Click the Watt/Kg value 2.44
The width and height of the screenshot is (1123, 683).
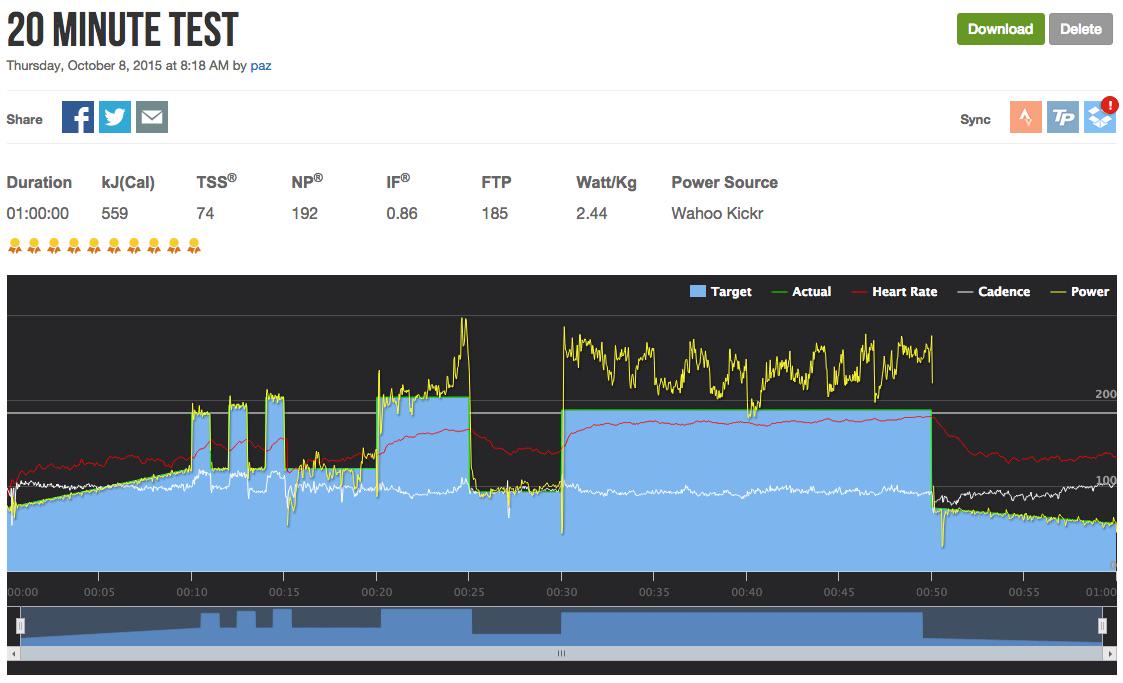click(x=592, y=213)
